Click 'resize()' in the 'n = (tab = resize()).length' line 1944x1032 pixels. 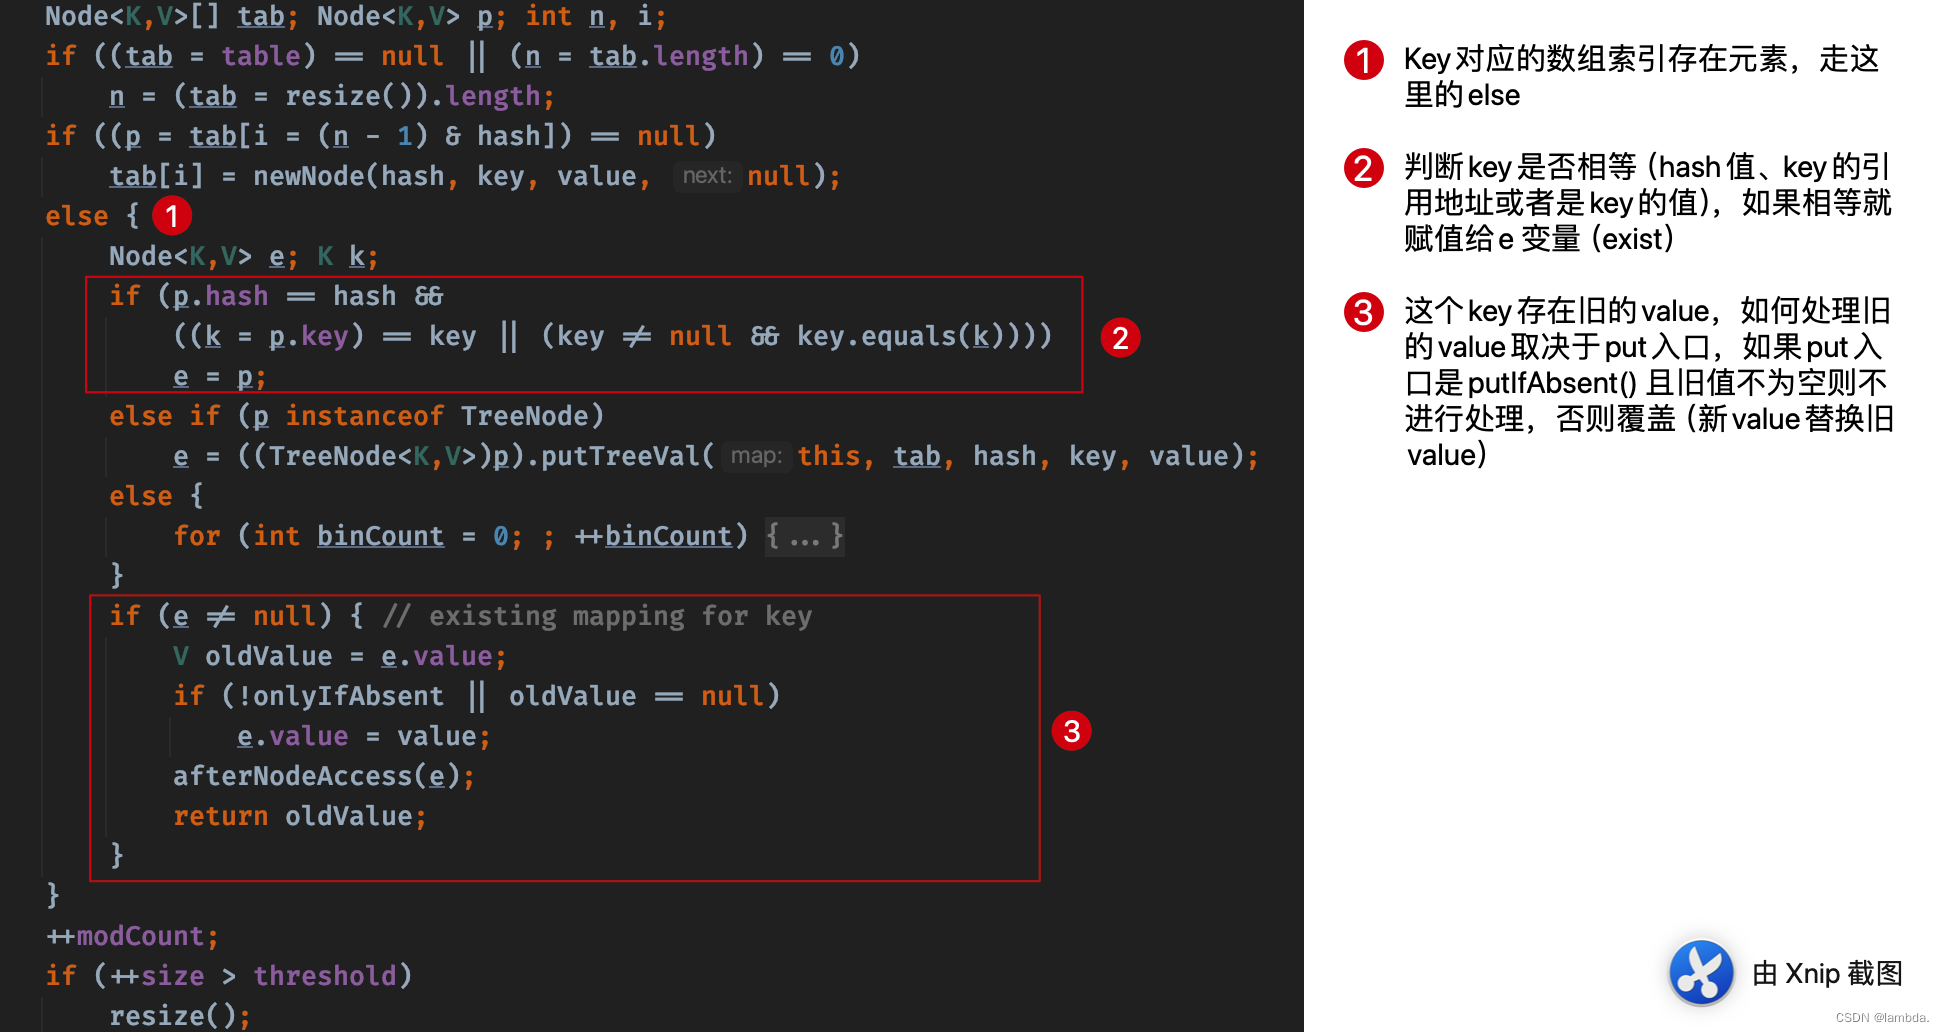349,96
